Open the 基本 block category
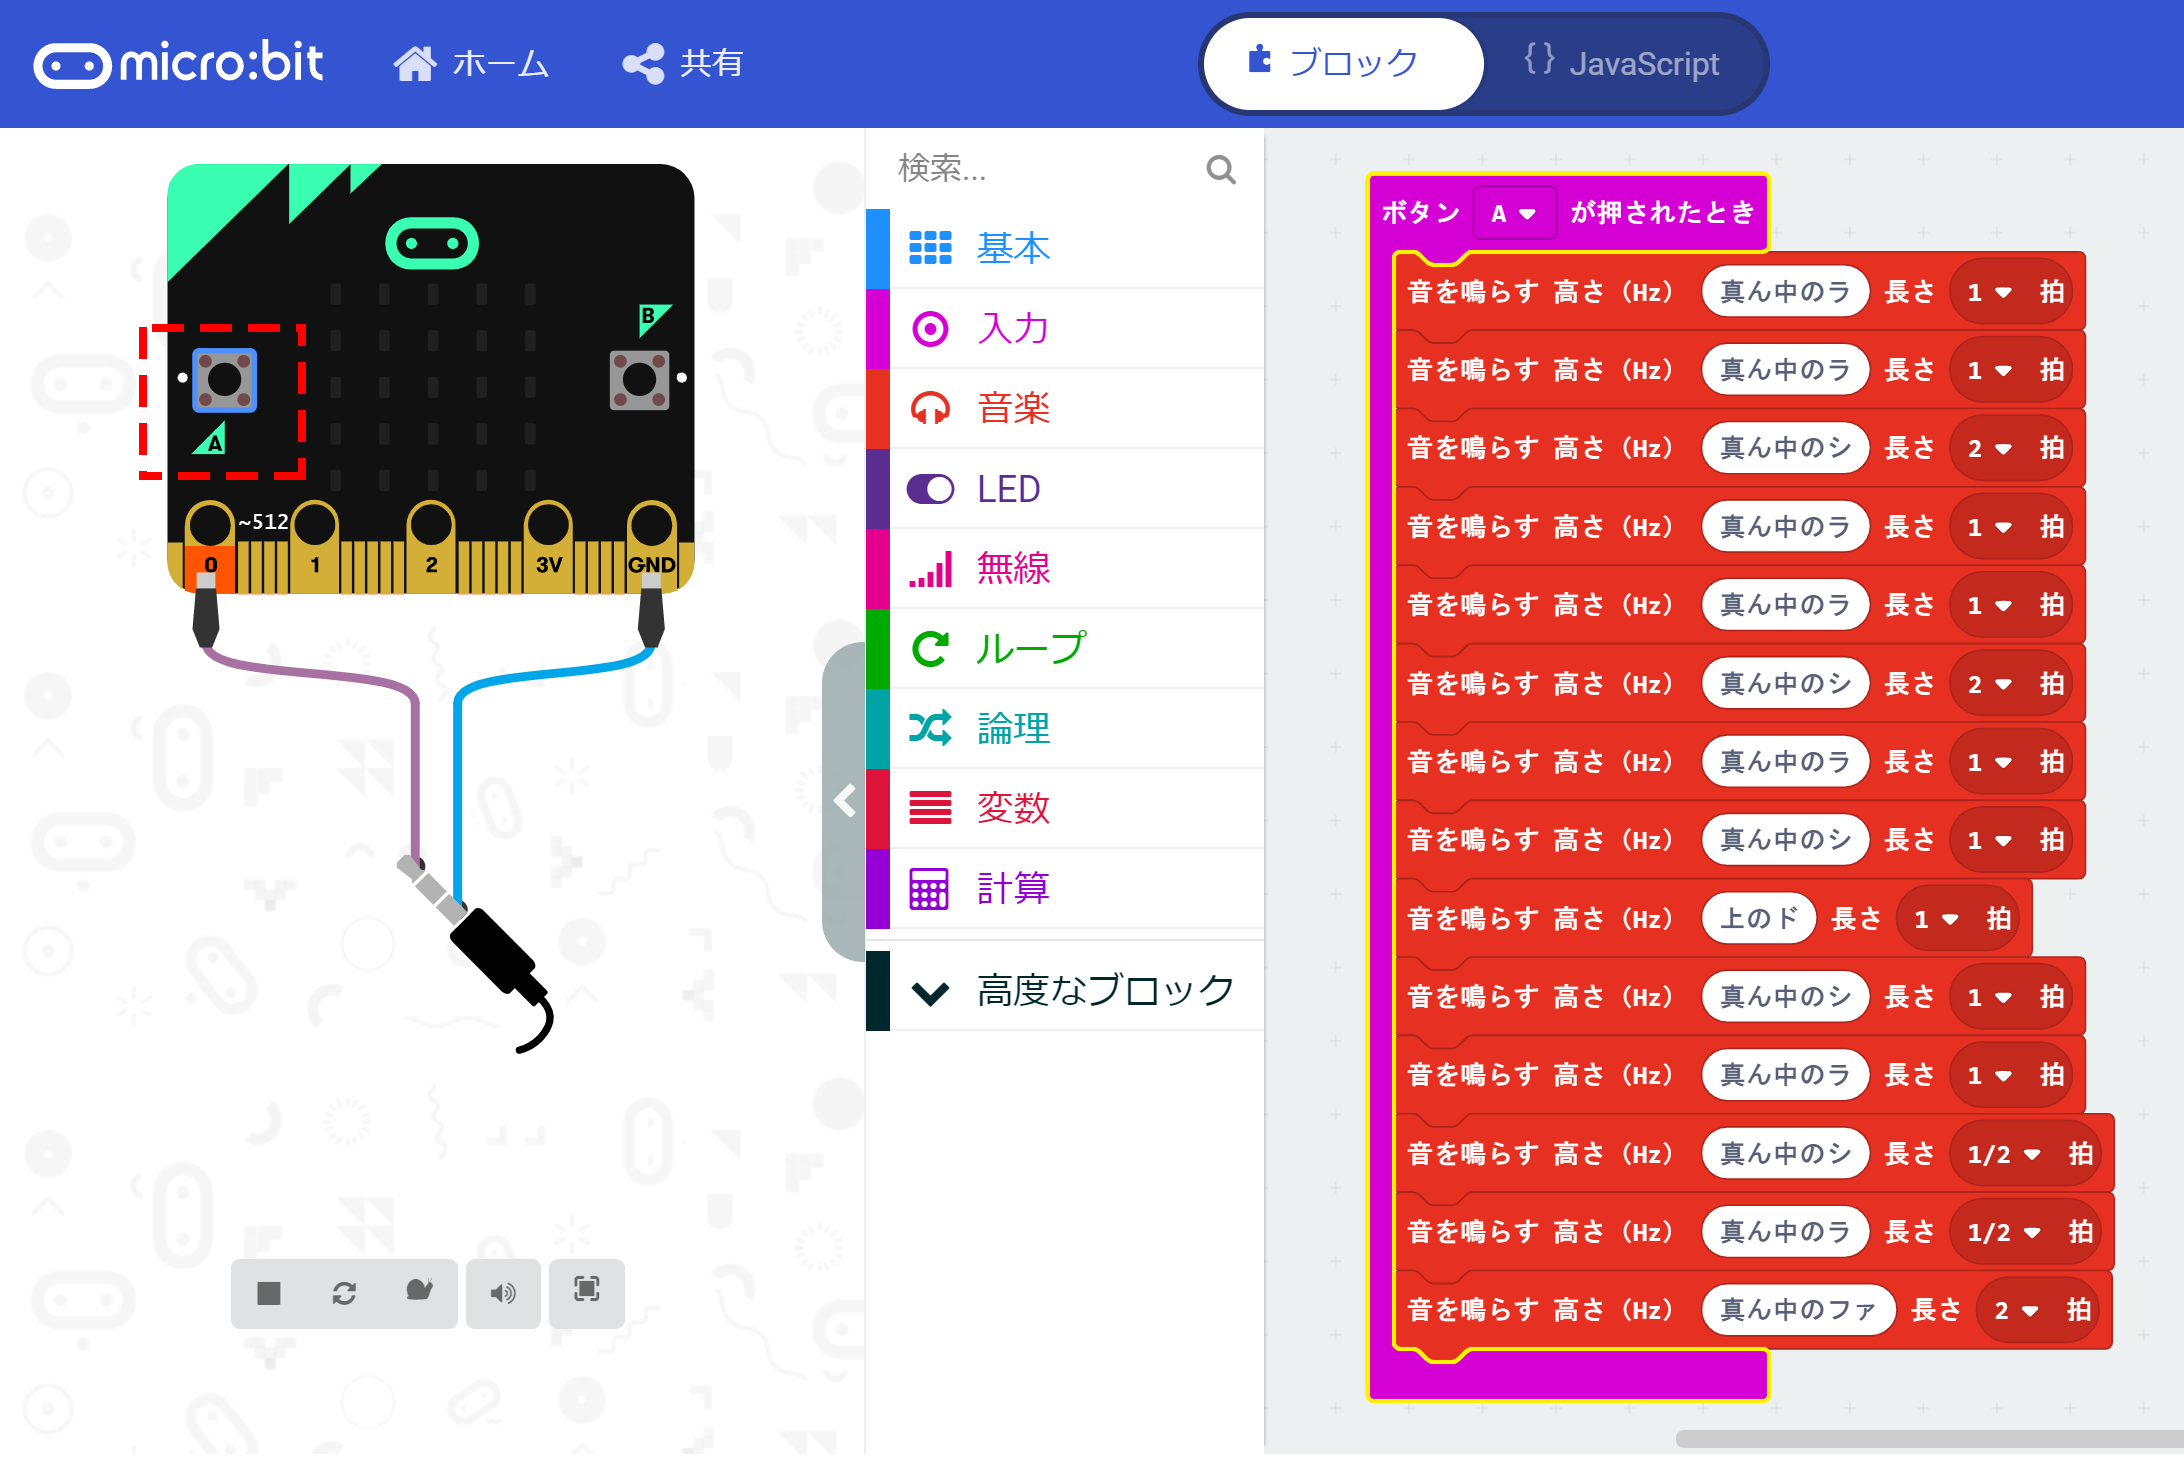Image resolution: width=2184 pixels, height=1468 pixels. click(1012, 248)
